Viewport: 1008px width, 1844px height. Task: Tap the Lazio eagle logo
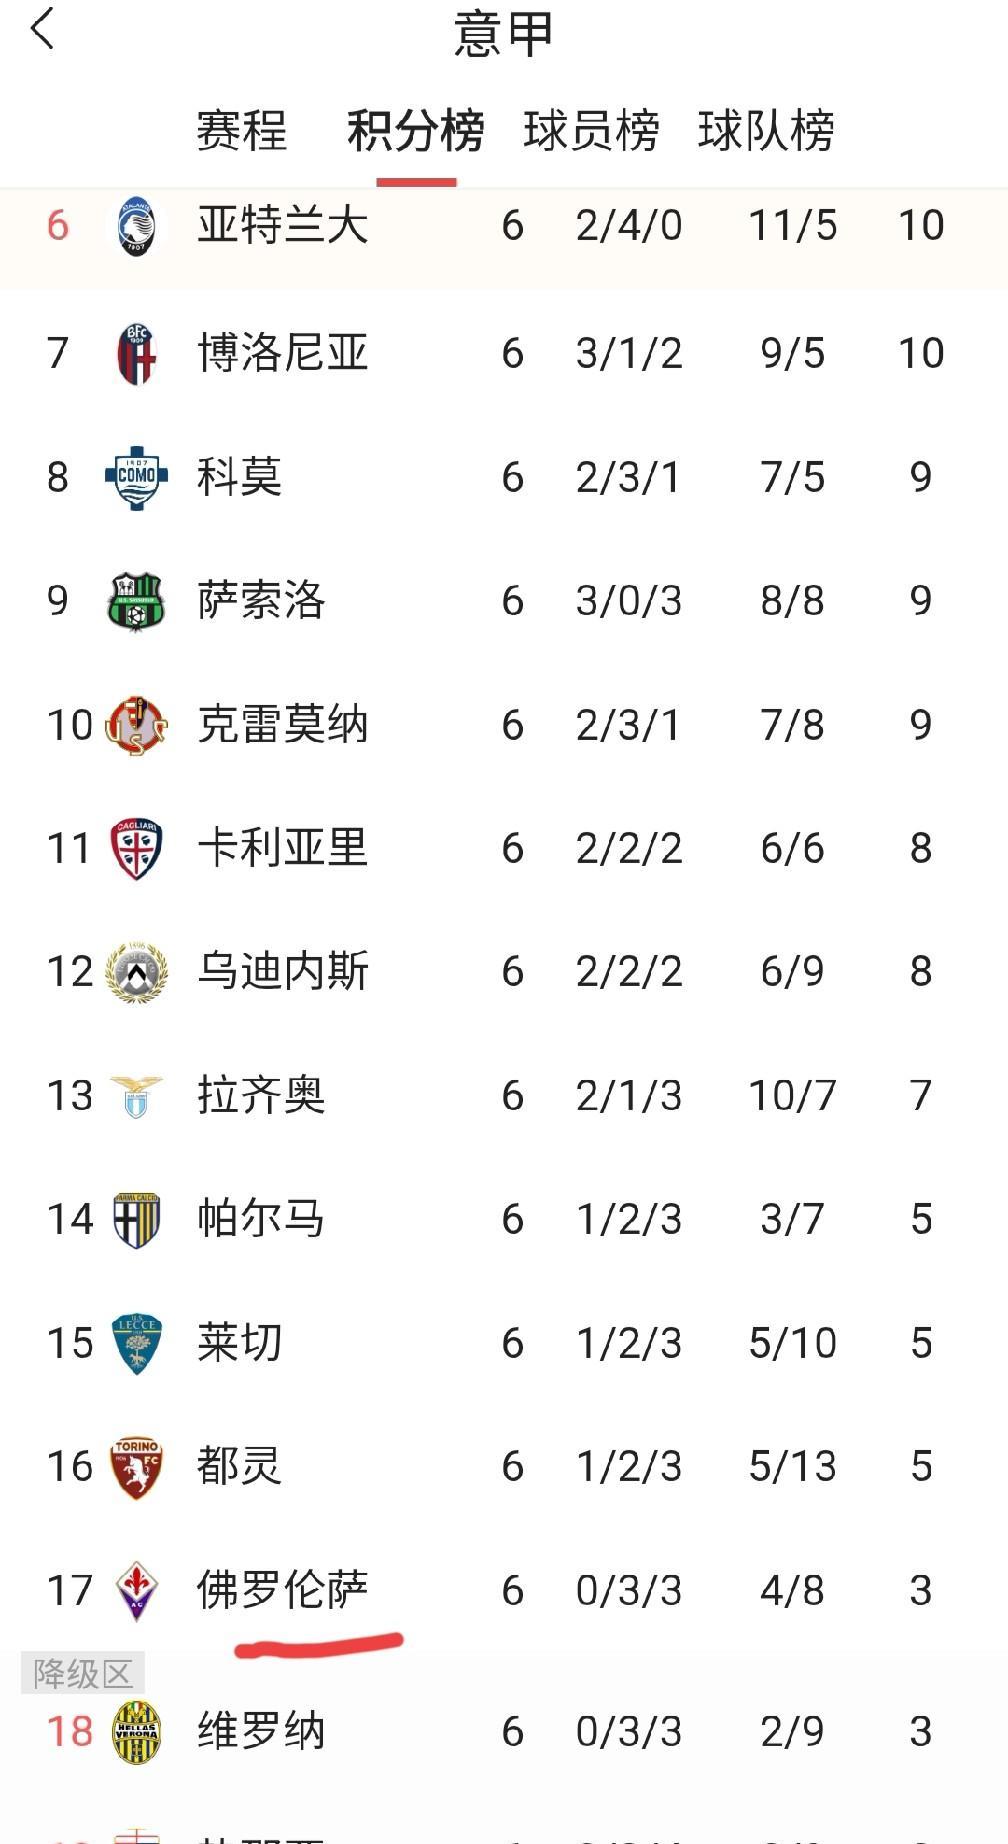(136, 1096)
